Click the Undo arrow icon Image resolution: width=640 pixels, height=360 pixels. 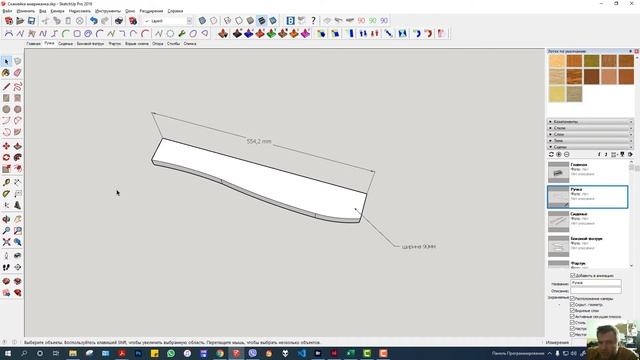tap(94, 20)
